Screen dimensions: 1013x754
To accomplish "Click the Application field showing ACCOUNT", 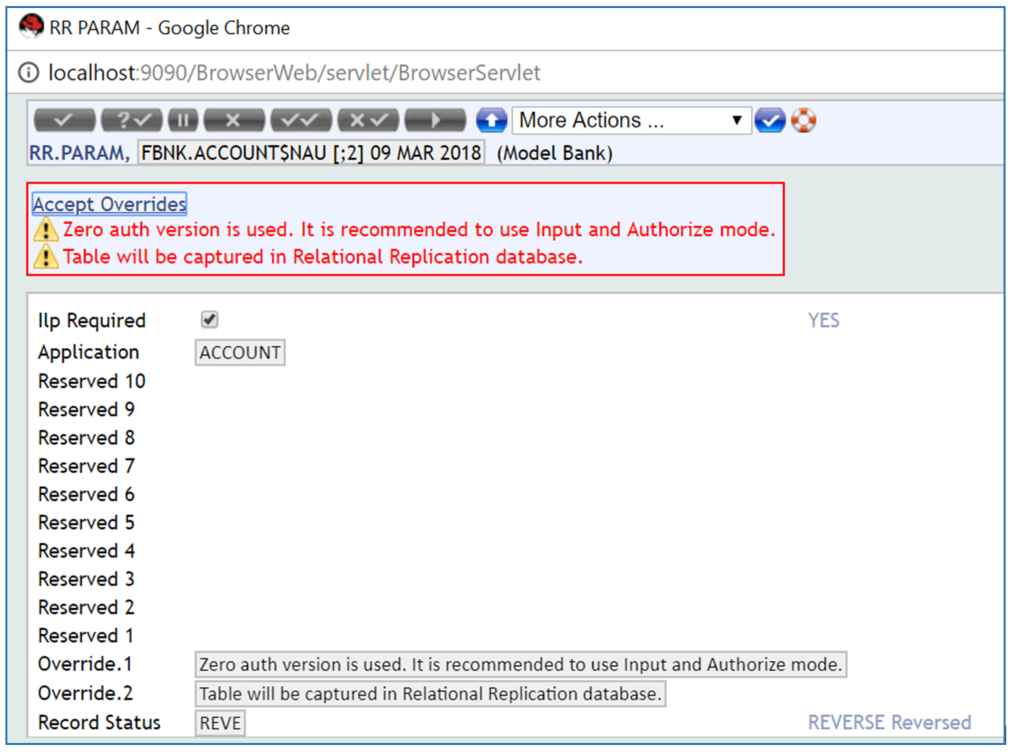I will [240, 353].
